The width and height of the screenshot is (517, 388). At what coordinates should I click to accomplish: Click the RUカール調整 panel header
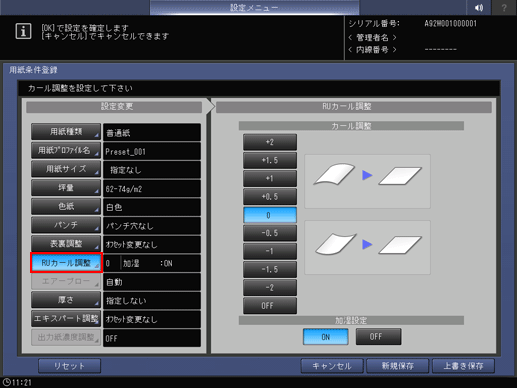354,107
